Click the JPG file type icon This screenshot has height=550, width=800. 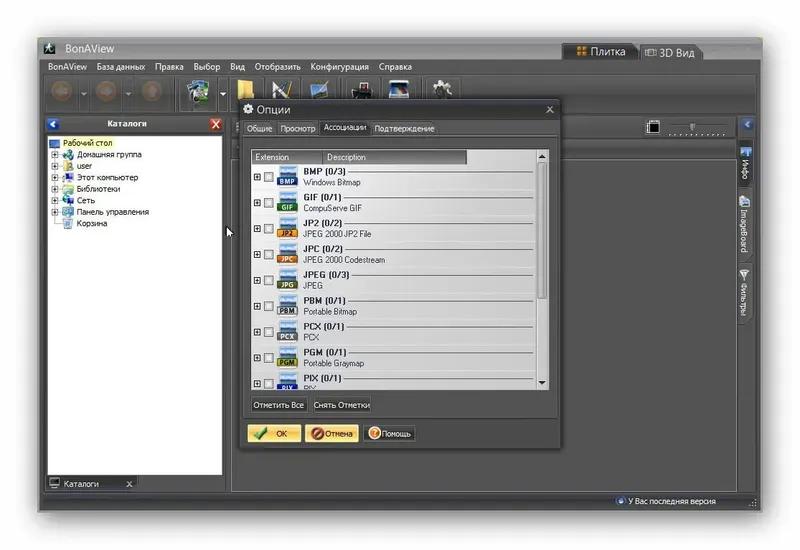(287, 280)
